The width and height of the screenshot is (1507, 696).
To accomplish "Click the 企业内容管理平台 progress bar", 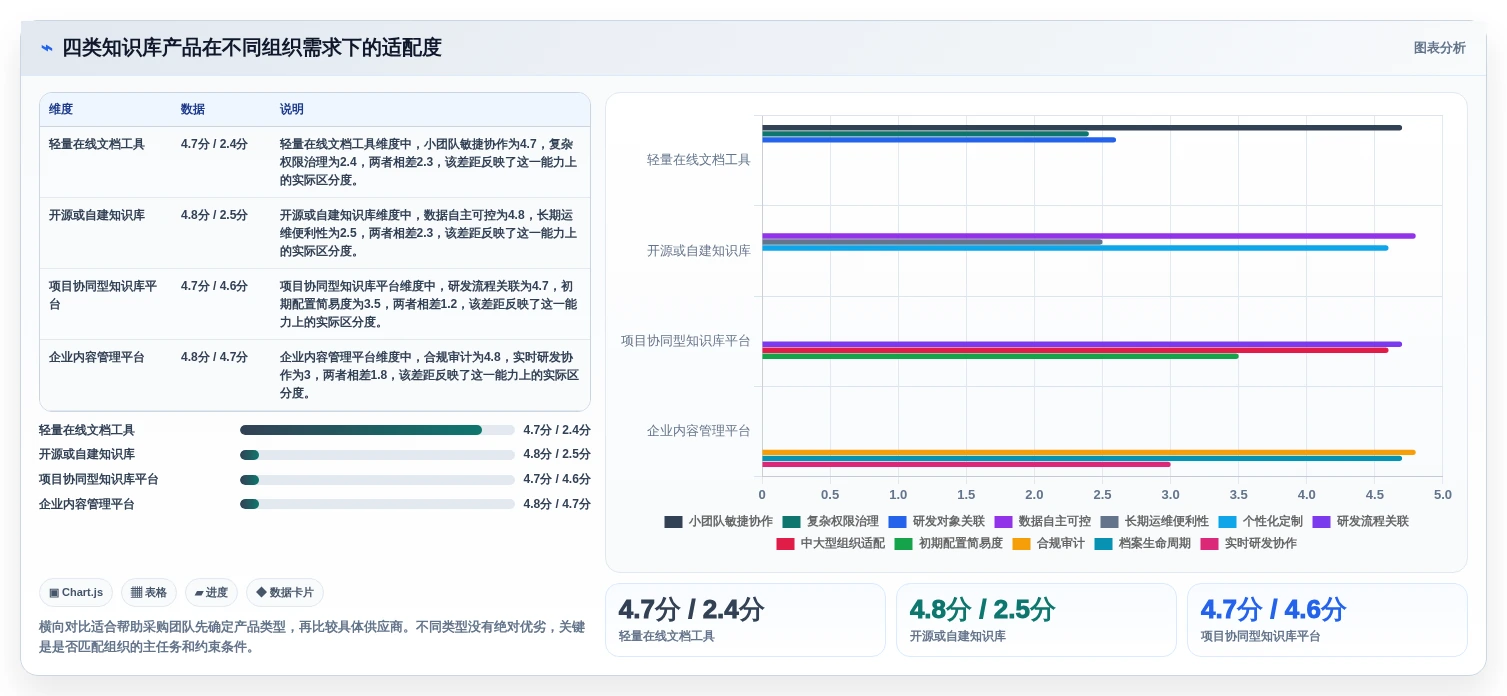I will (377, 504).
